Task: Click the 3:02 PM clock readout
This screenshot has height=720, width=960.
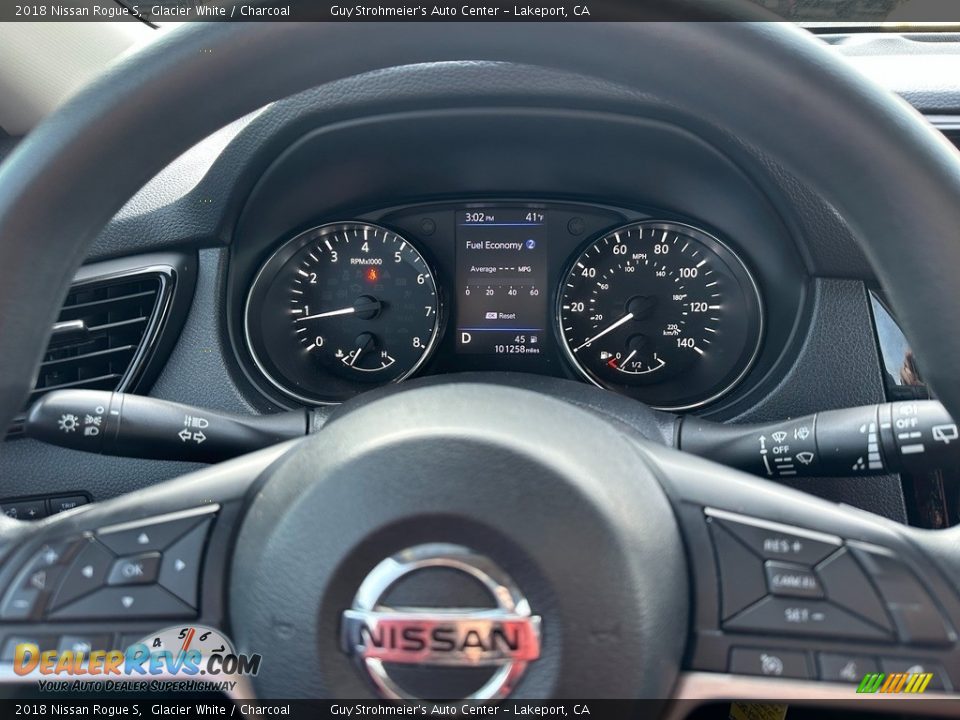Action: click(x=479, y=217)
